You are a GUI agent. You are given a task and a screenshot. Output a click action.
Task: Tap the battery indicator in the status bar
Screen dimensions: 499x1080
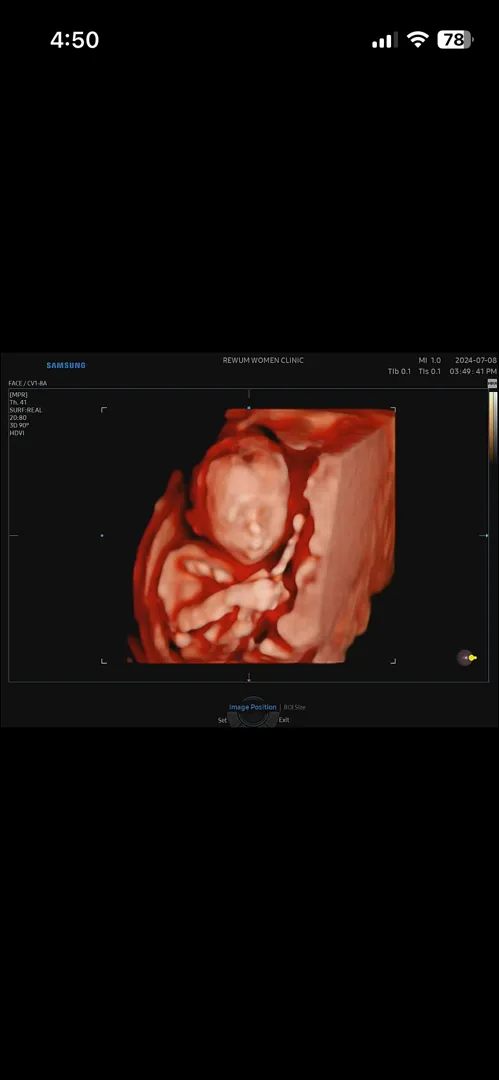coord(455,39)
